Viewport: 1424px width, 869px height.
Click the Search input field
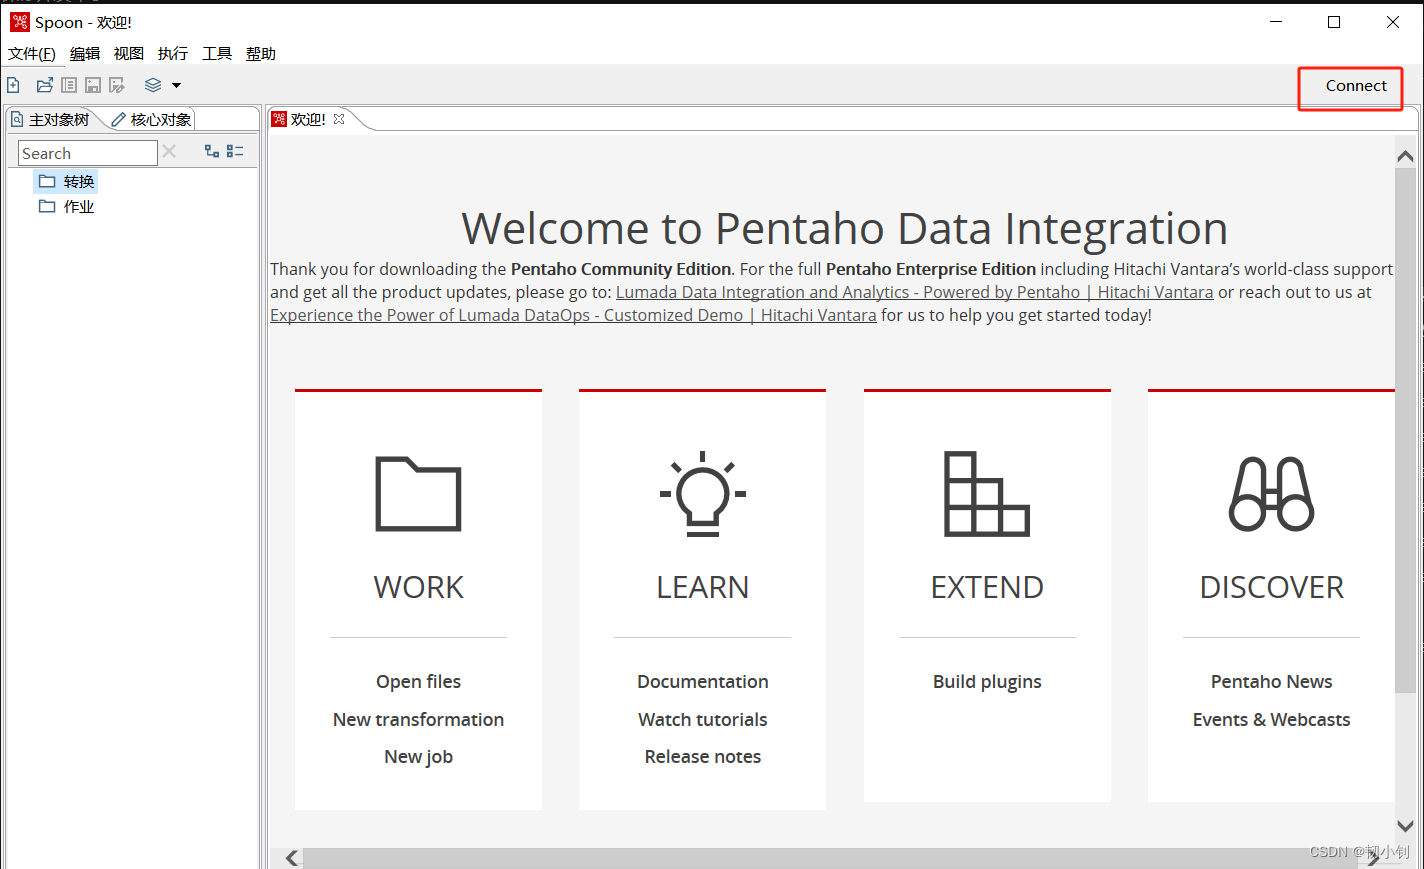click(x=88, y=153)
